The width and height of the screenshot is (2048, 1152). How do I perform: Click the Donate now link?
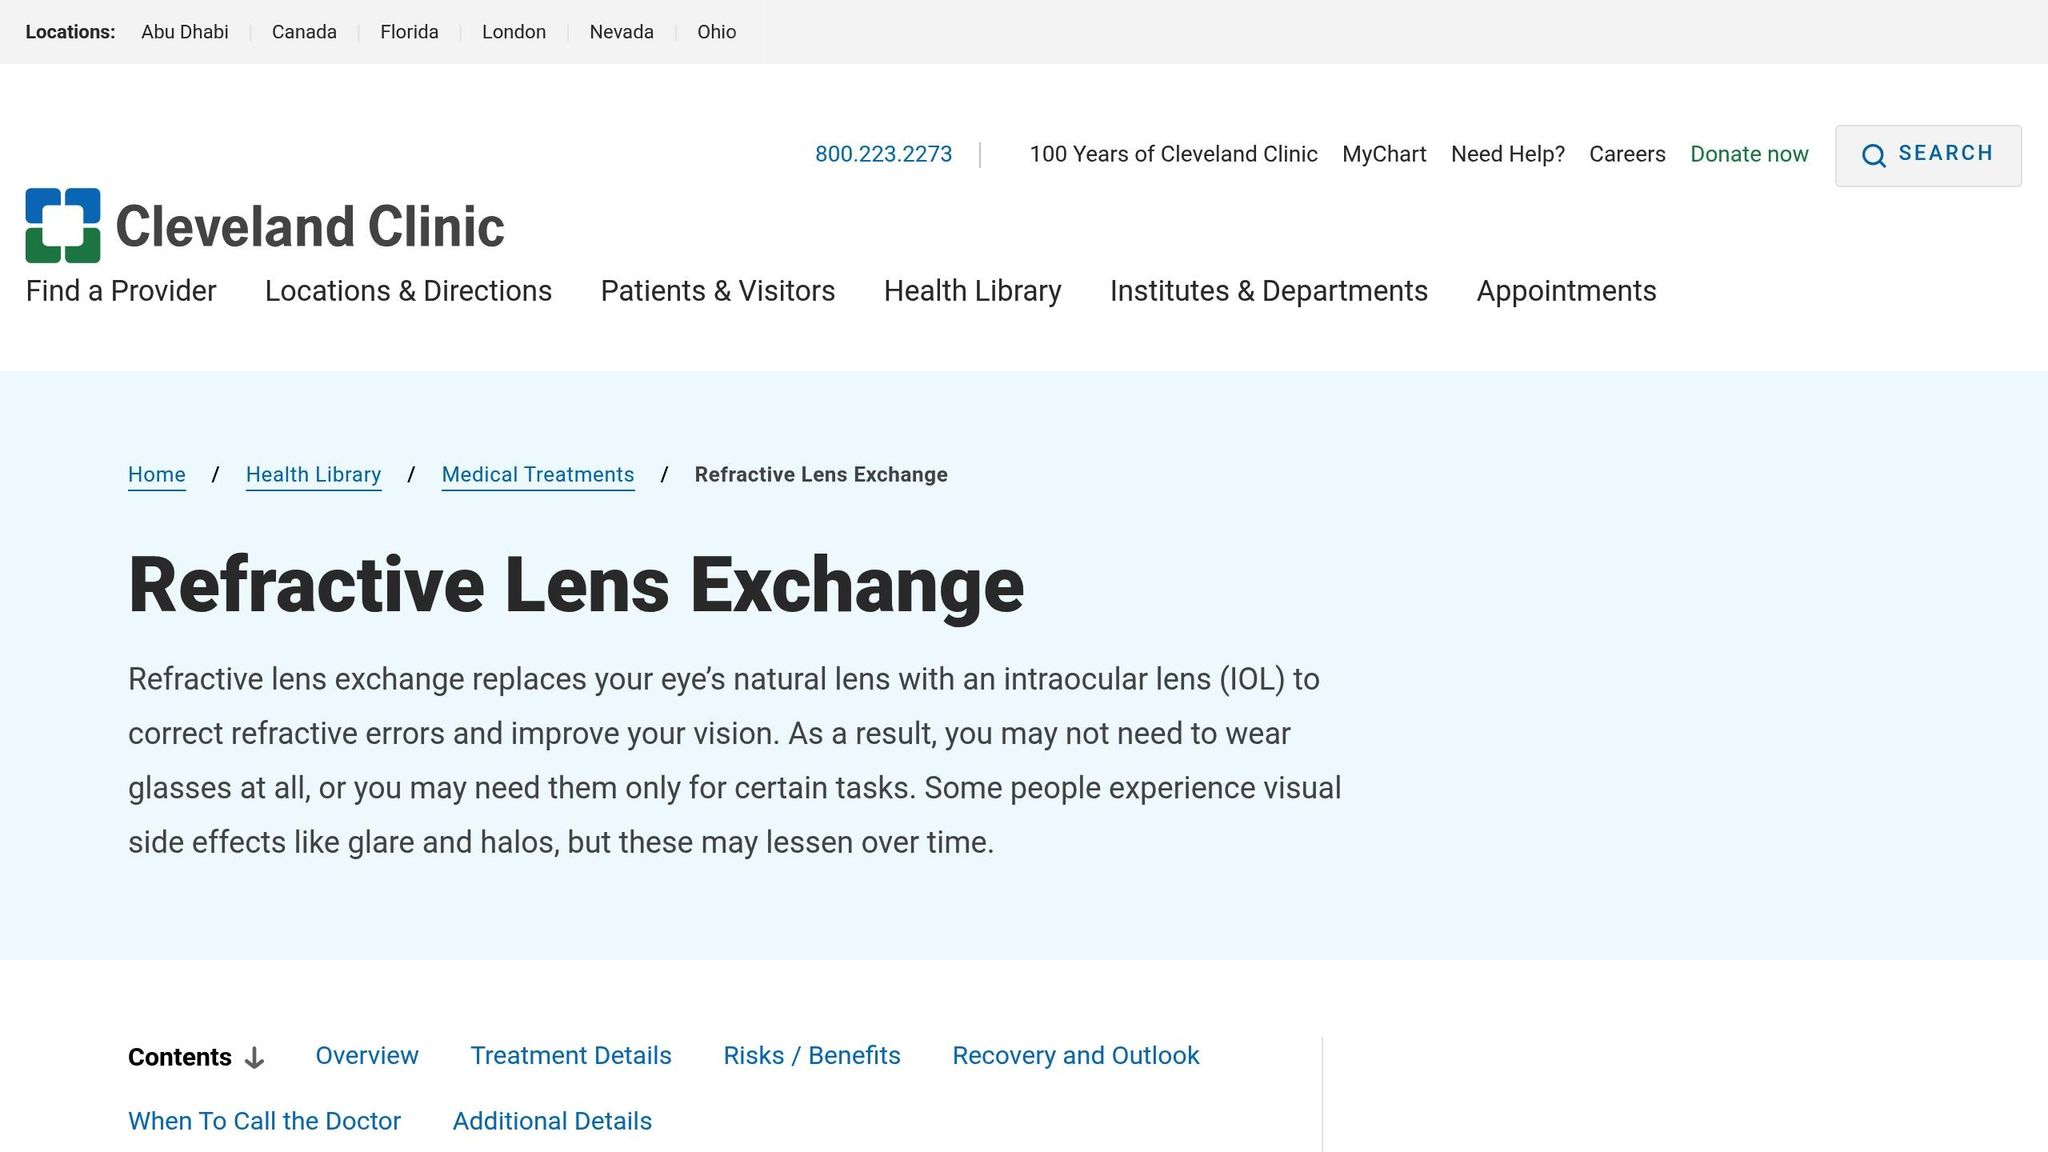(1749, 154)
